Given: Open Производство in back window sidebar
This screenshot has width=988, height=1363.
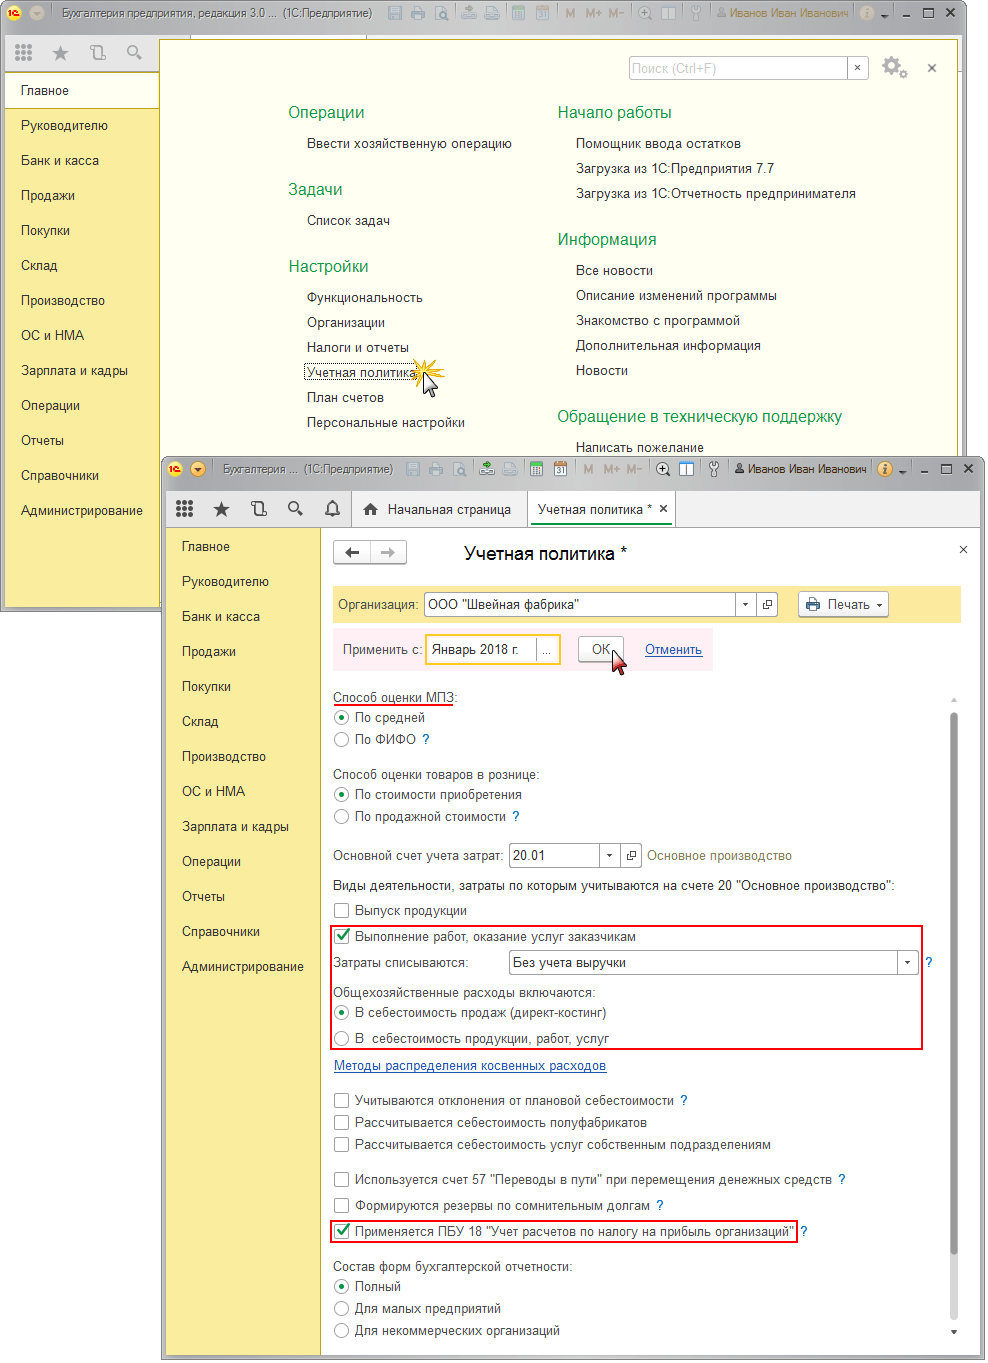Looking at the screenshot, I should point(63,300).
